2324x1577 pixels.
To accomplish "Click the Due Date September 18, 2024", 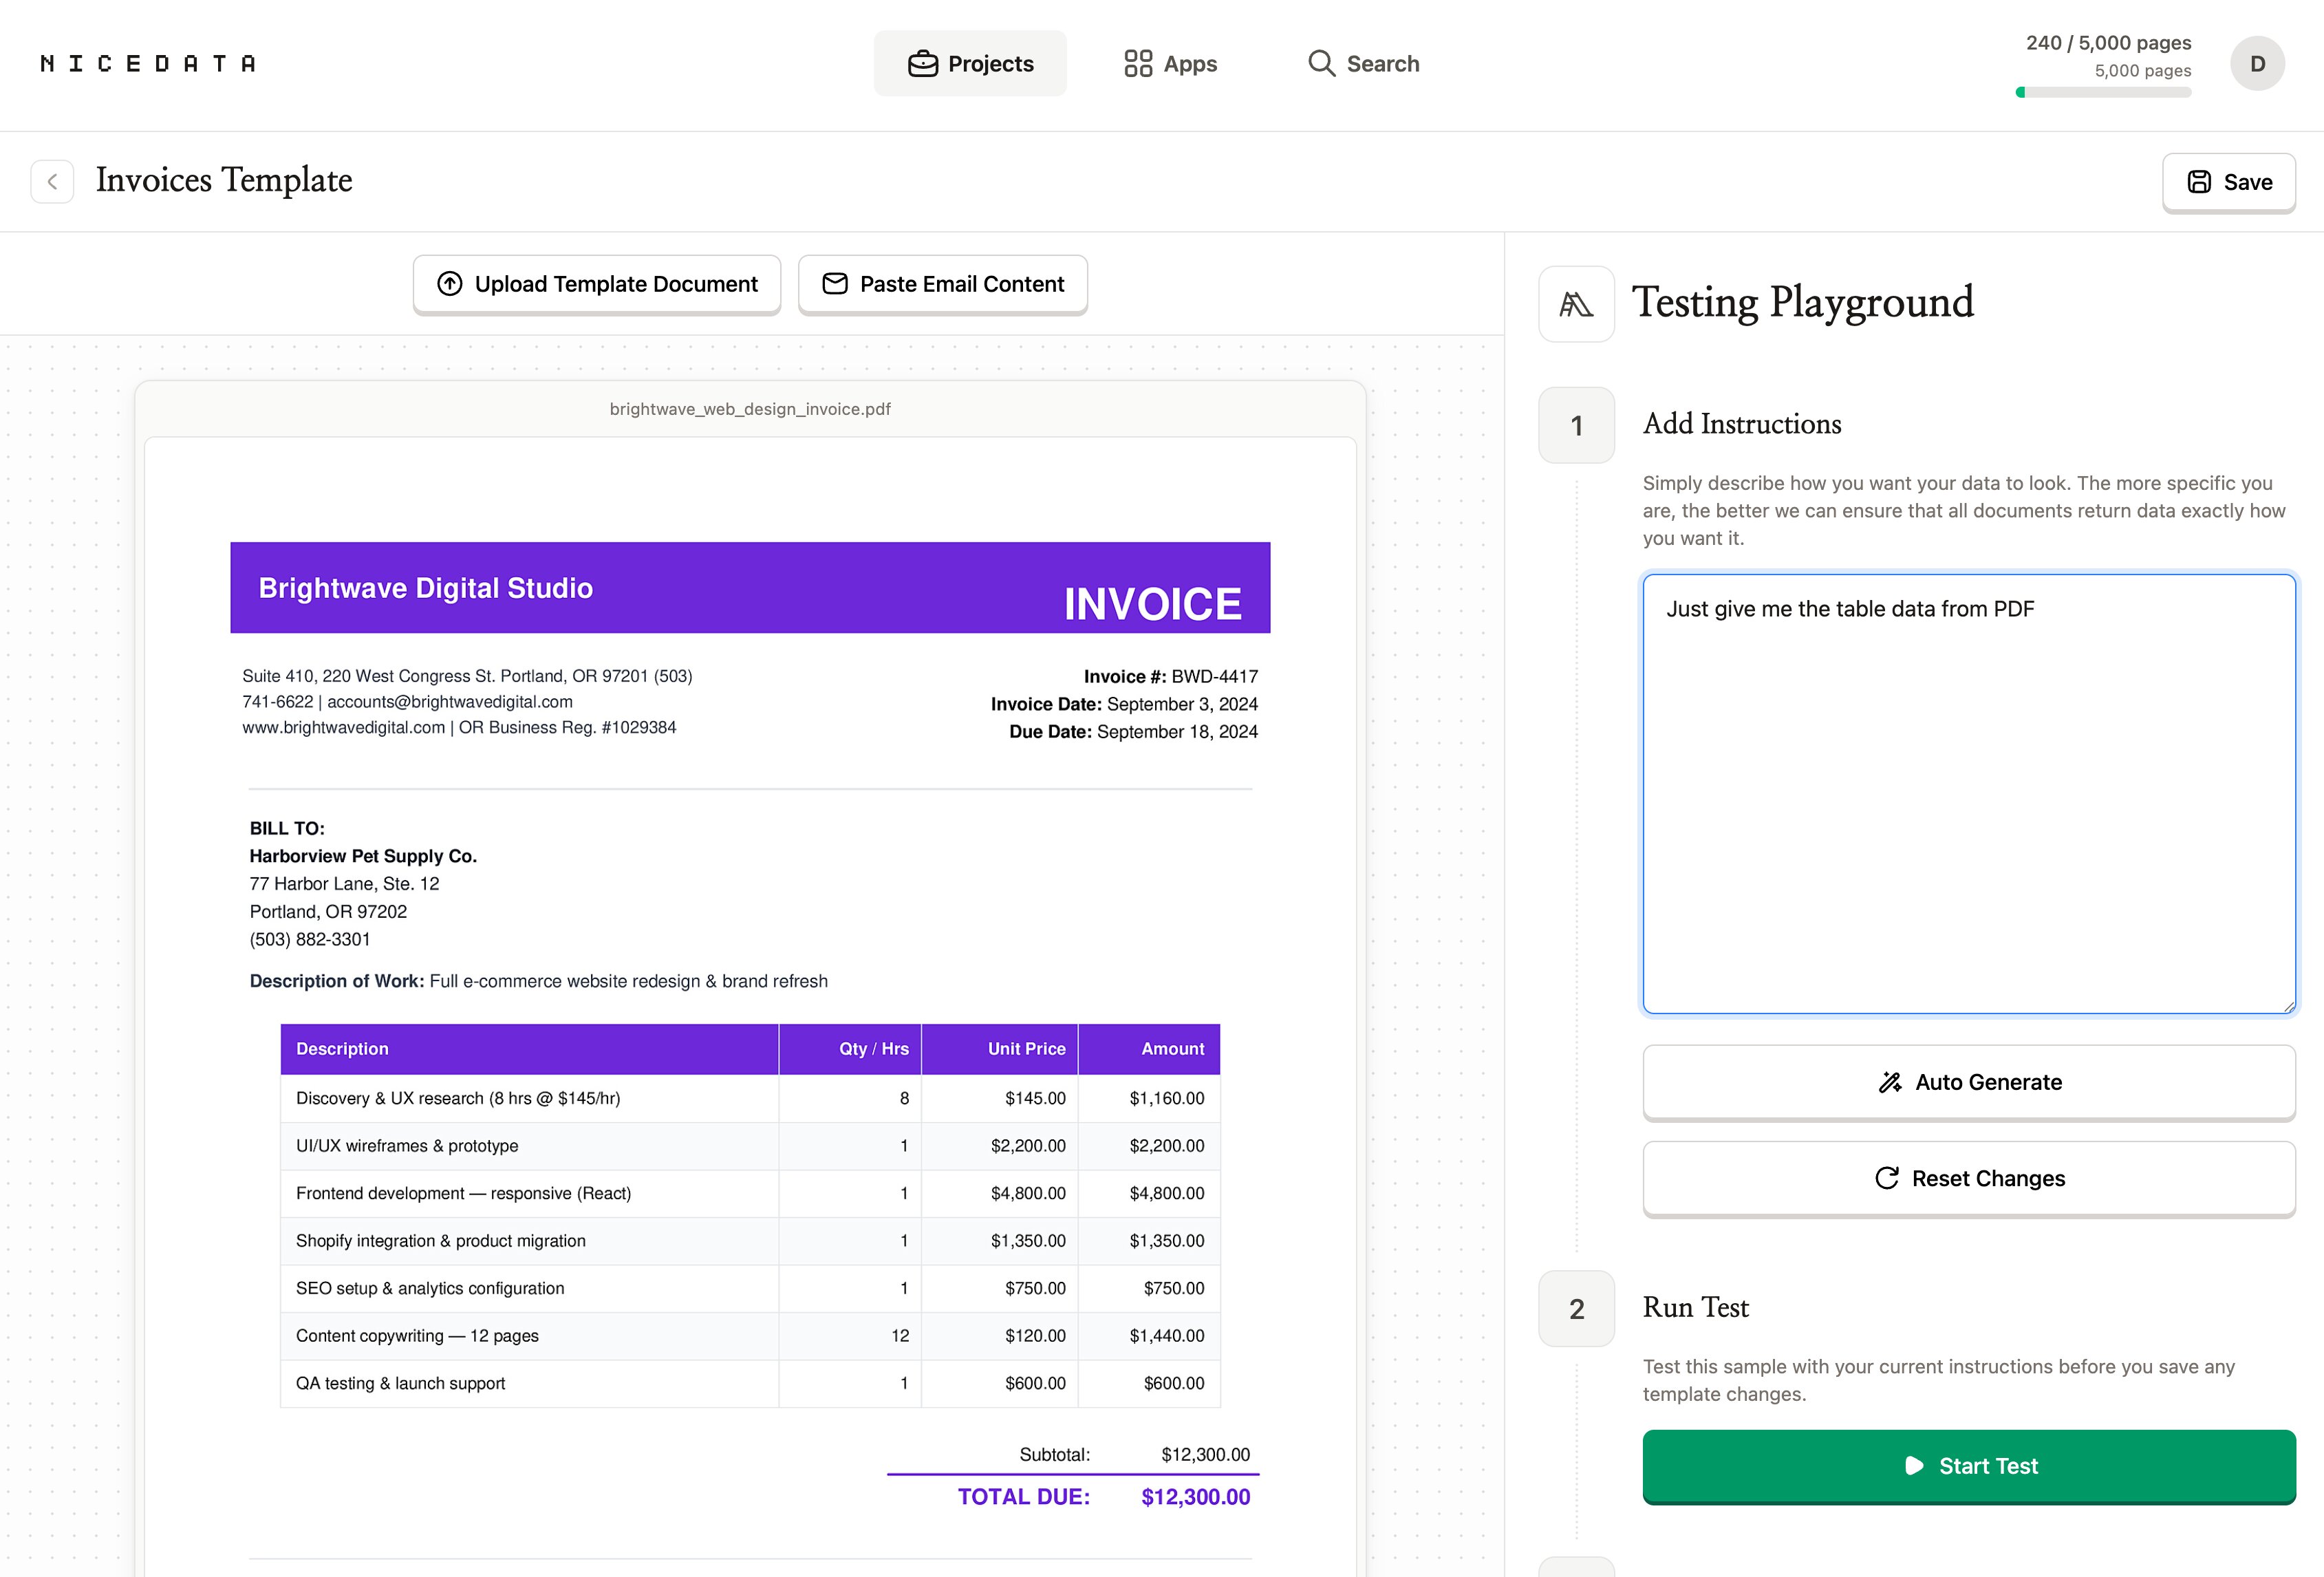I will (1133, 732).
